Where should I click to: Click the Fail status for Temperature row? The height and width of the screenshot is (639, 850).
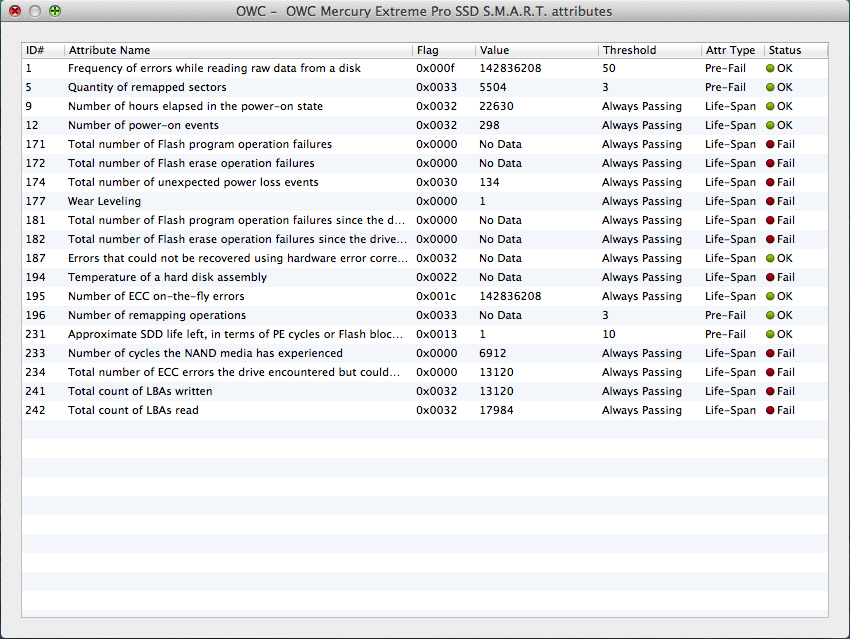(x=780, y=277)
